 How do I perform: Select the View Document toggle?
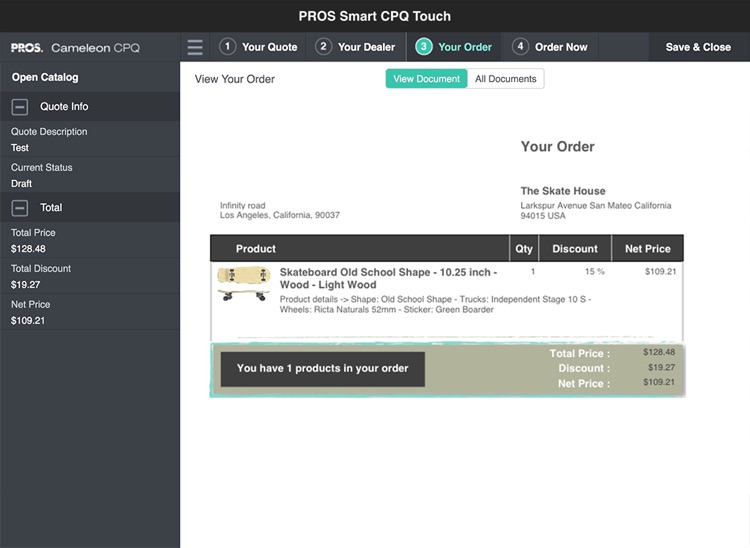[426, 79]
